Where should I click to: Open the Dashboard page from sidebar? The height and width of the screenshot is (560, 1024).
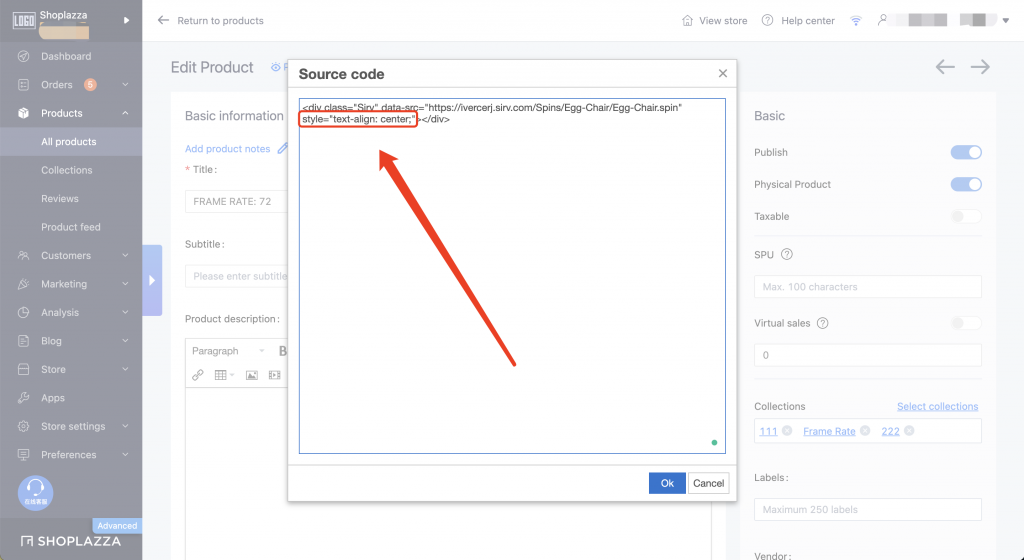pos(65,56)
